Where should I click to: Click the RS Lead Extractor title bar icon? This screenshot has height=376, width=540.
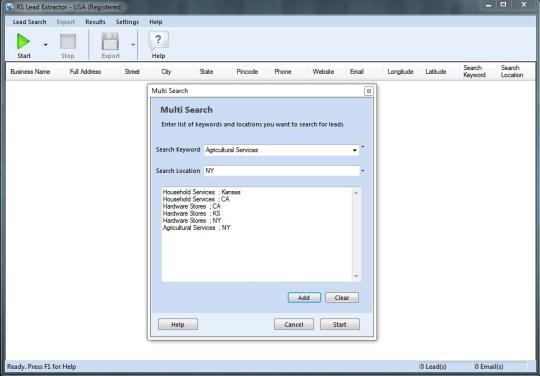point(9,7)
